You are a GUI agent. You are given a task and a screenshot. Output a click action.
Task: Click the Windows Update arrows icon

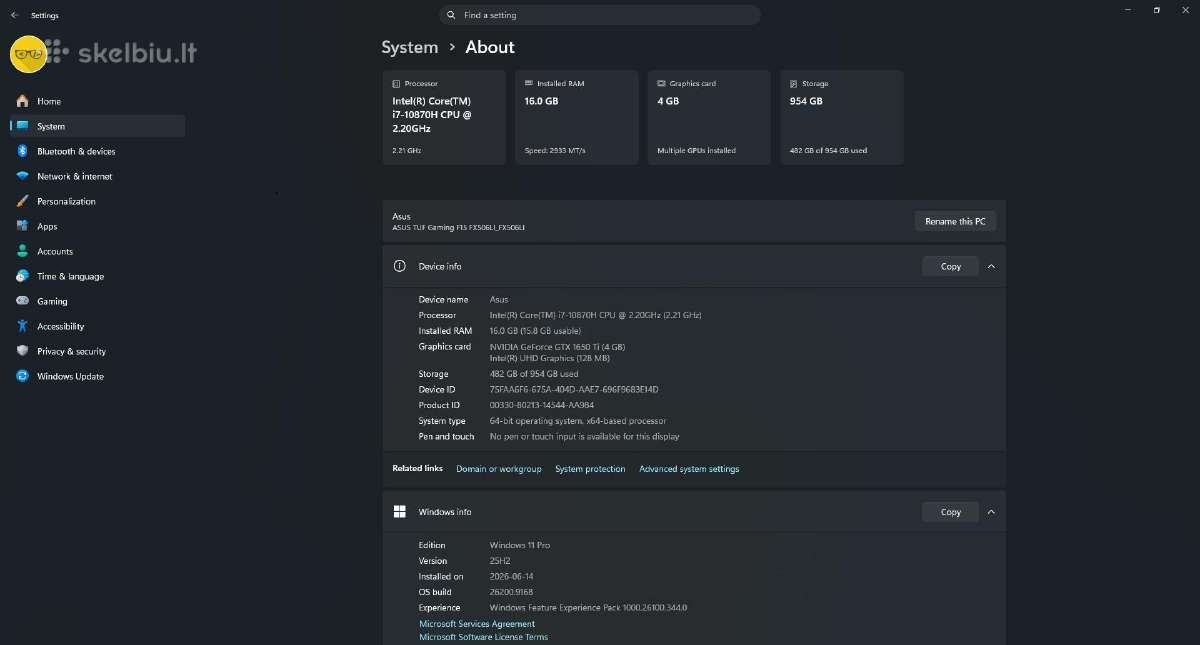[22, 376]
